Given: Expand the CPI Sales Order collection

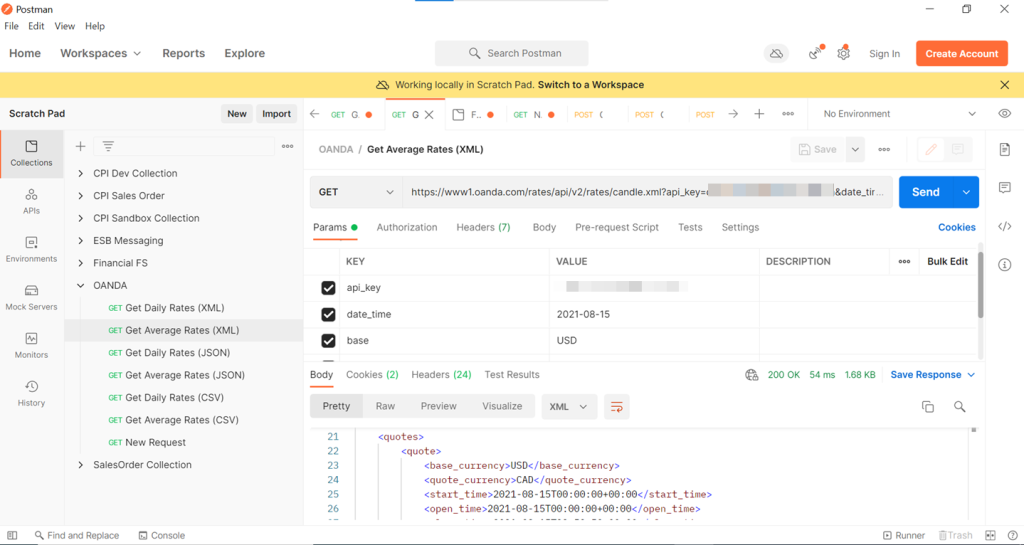Looking at the screenshot, I should point(80,196).
